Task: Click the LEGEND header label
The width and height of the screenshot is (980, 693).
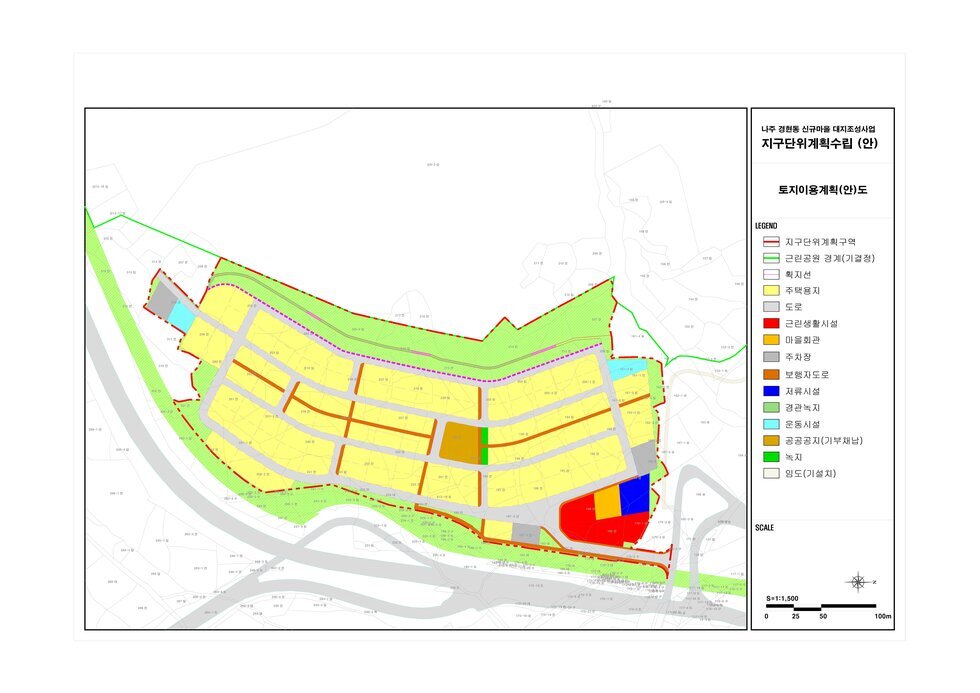Action: tap(766, 226)
